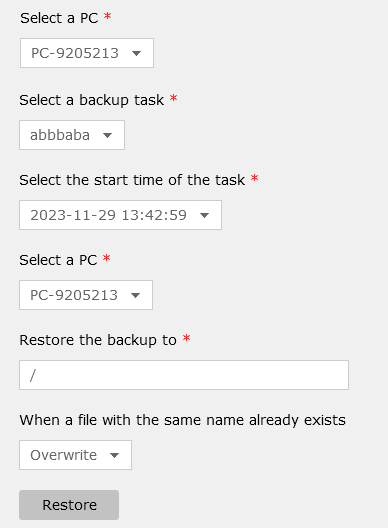Click the red asterisk next to Restore the backup to
388x528 pixels.
tap(187, 338)
